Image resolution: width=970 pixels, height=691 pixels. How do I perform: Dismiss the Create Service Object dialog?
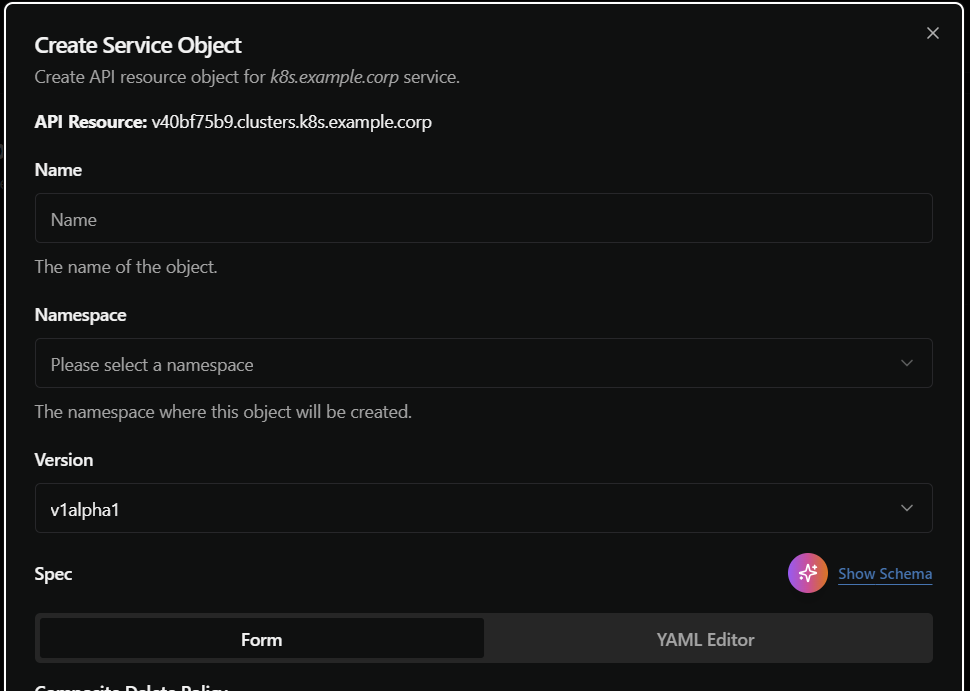932,32
